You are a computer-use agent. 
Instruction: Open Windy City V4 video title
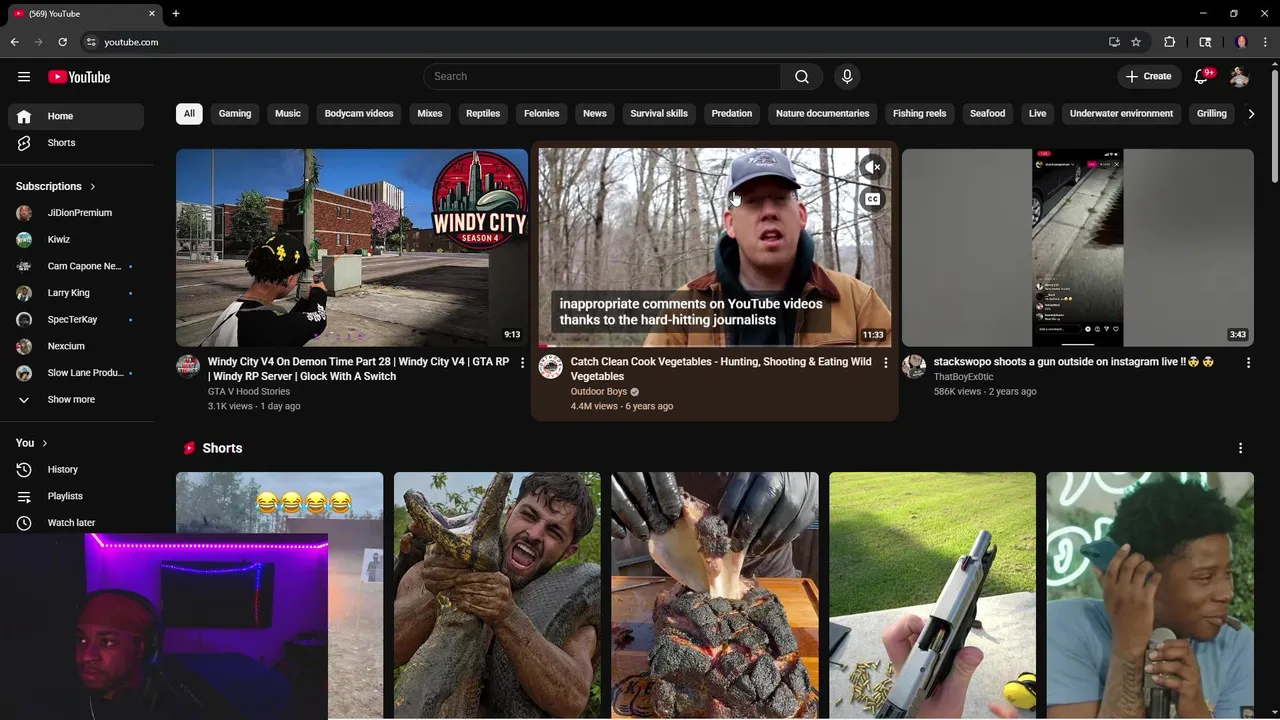pos(358,369)
